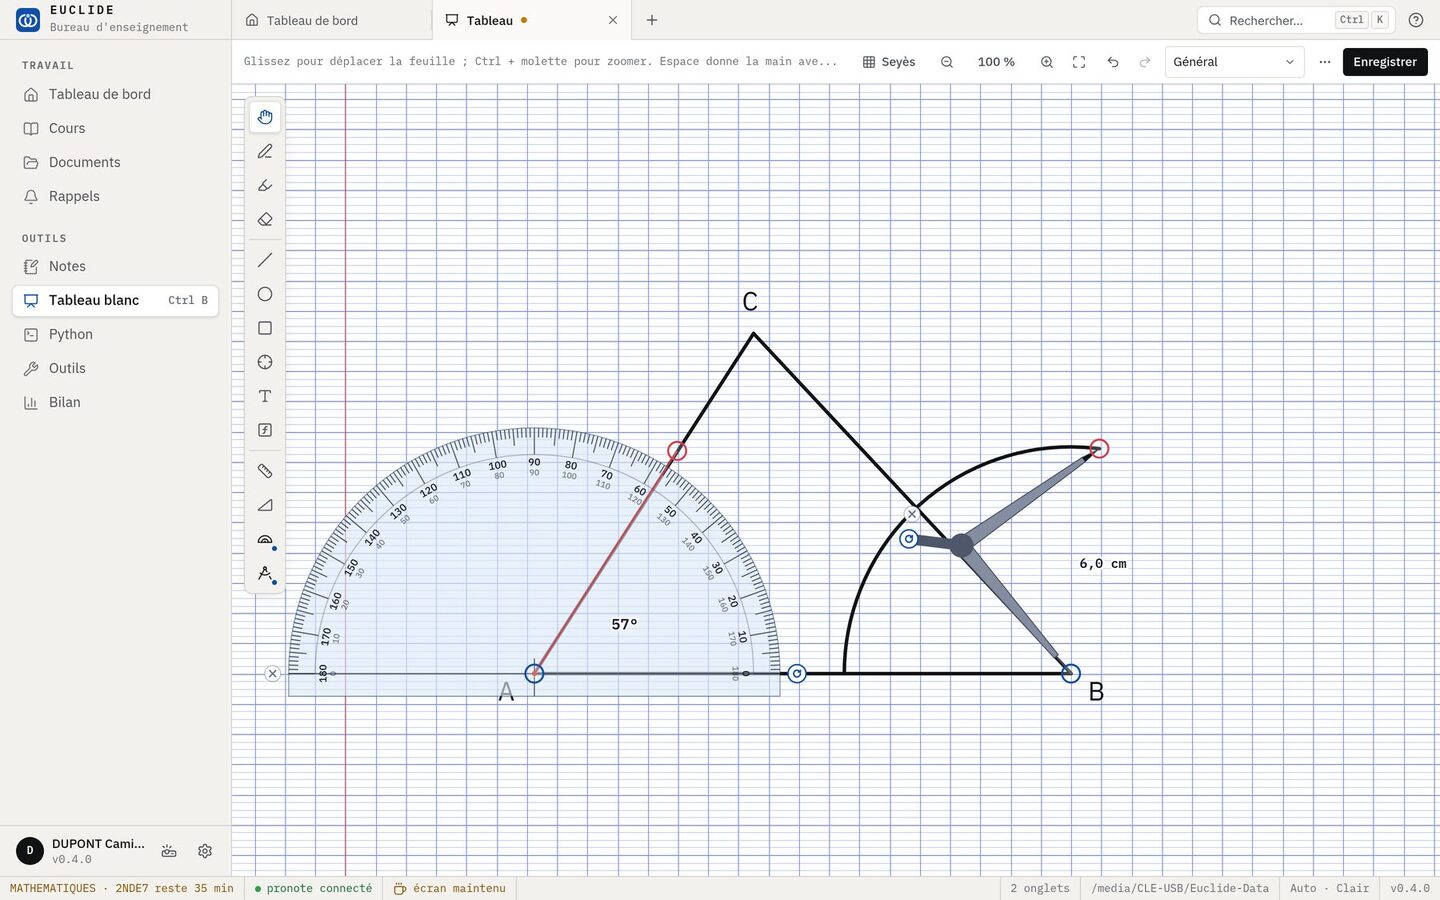Zoom out of the whiteboard
Screen dimensions: 1440x900
click(x=947, y=62)
